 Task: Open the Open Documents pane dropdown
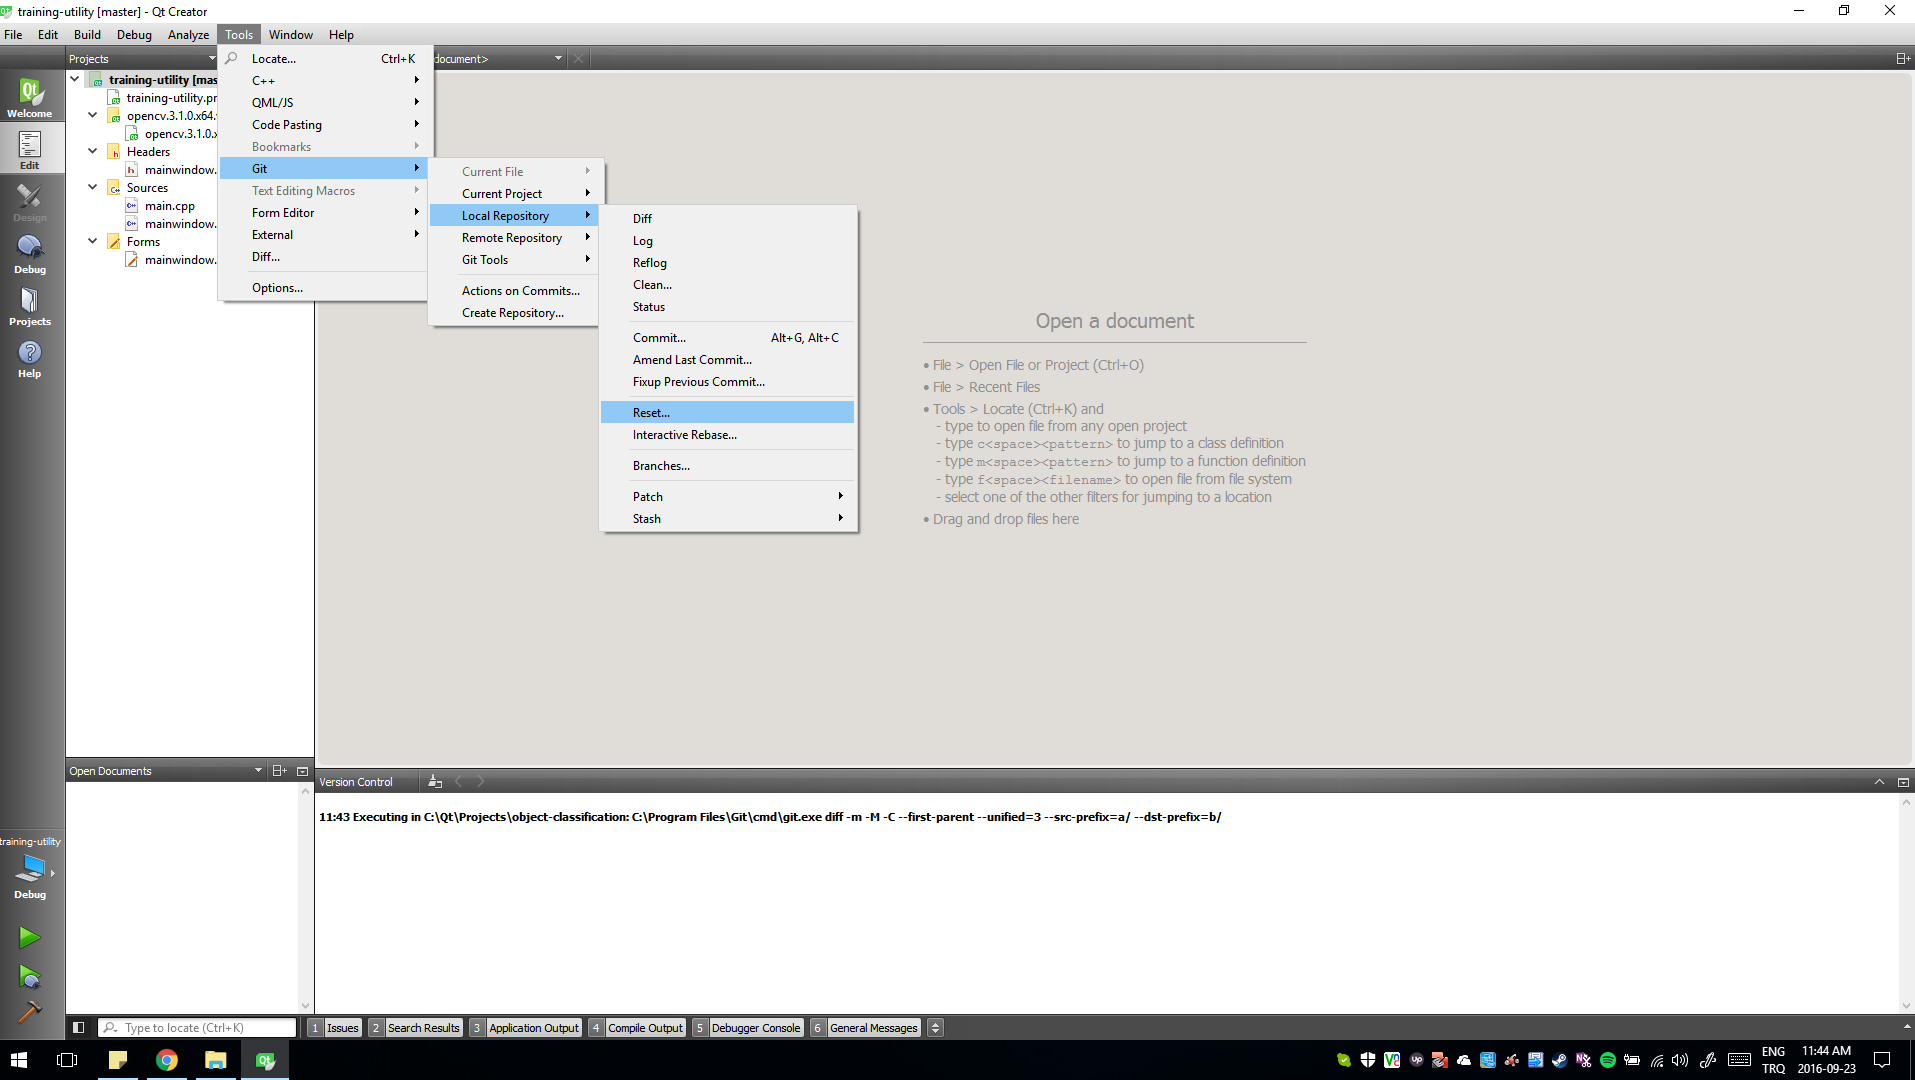pos(258,771)
